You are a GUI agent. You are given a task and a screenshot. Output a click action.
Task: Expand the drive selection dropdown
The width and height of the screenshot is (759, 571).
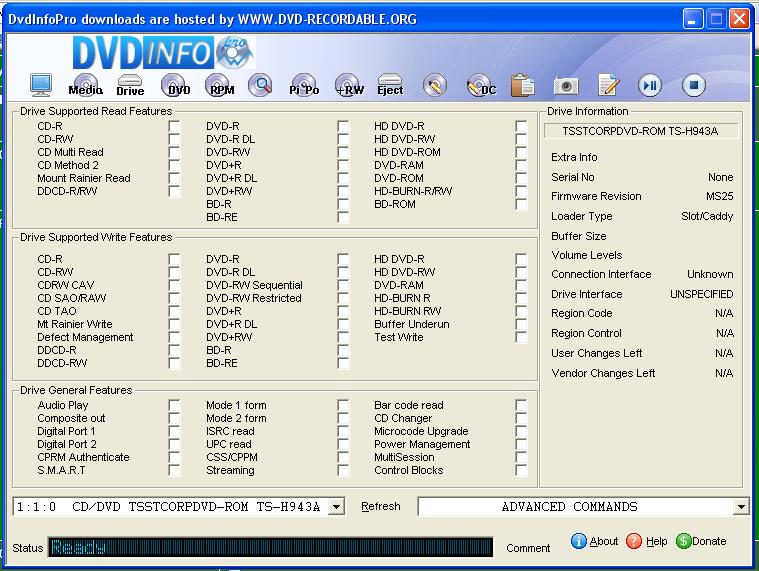(x=336, y=507)
